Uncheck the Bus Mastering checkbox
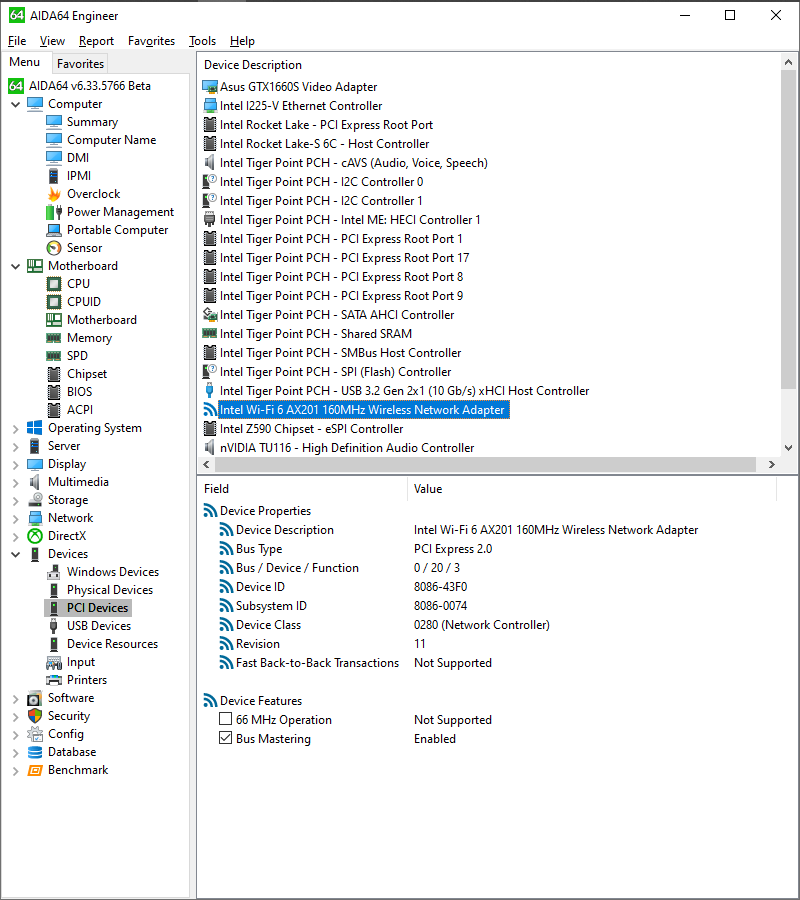This screenshot has height=900, width=800. point(225,738)
